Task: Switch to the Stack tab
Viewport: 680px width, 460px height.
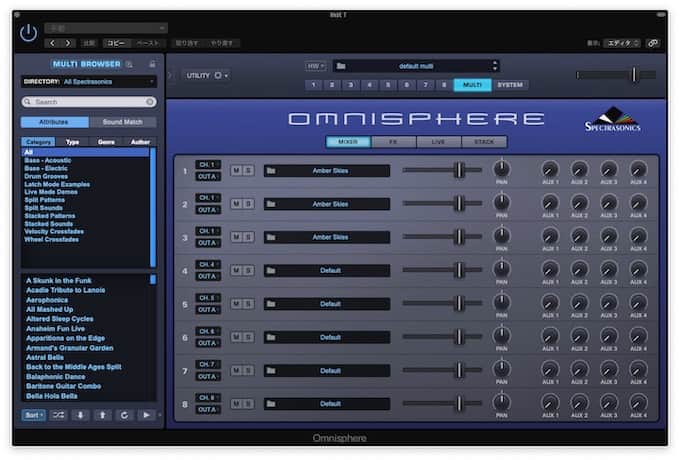Action: coord(484,142)
